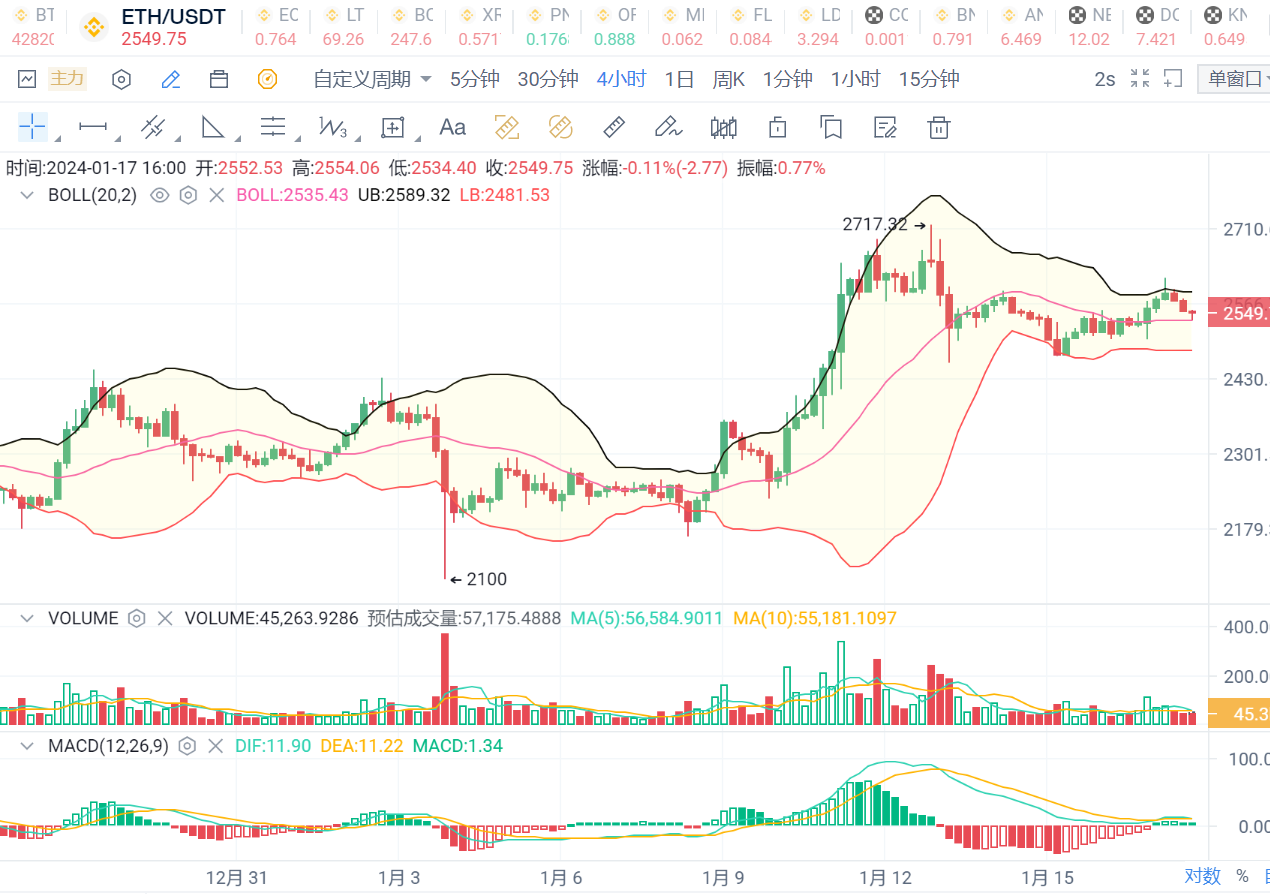This screenshot has width=1270, height=894.
Task: Open the 单窗口 window layout dropdown
Action: tap(1234, 79)
